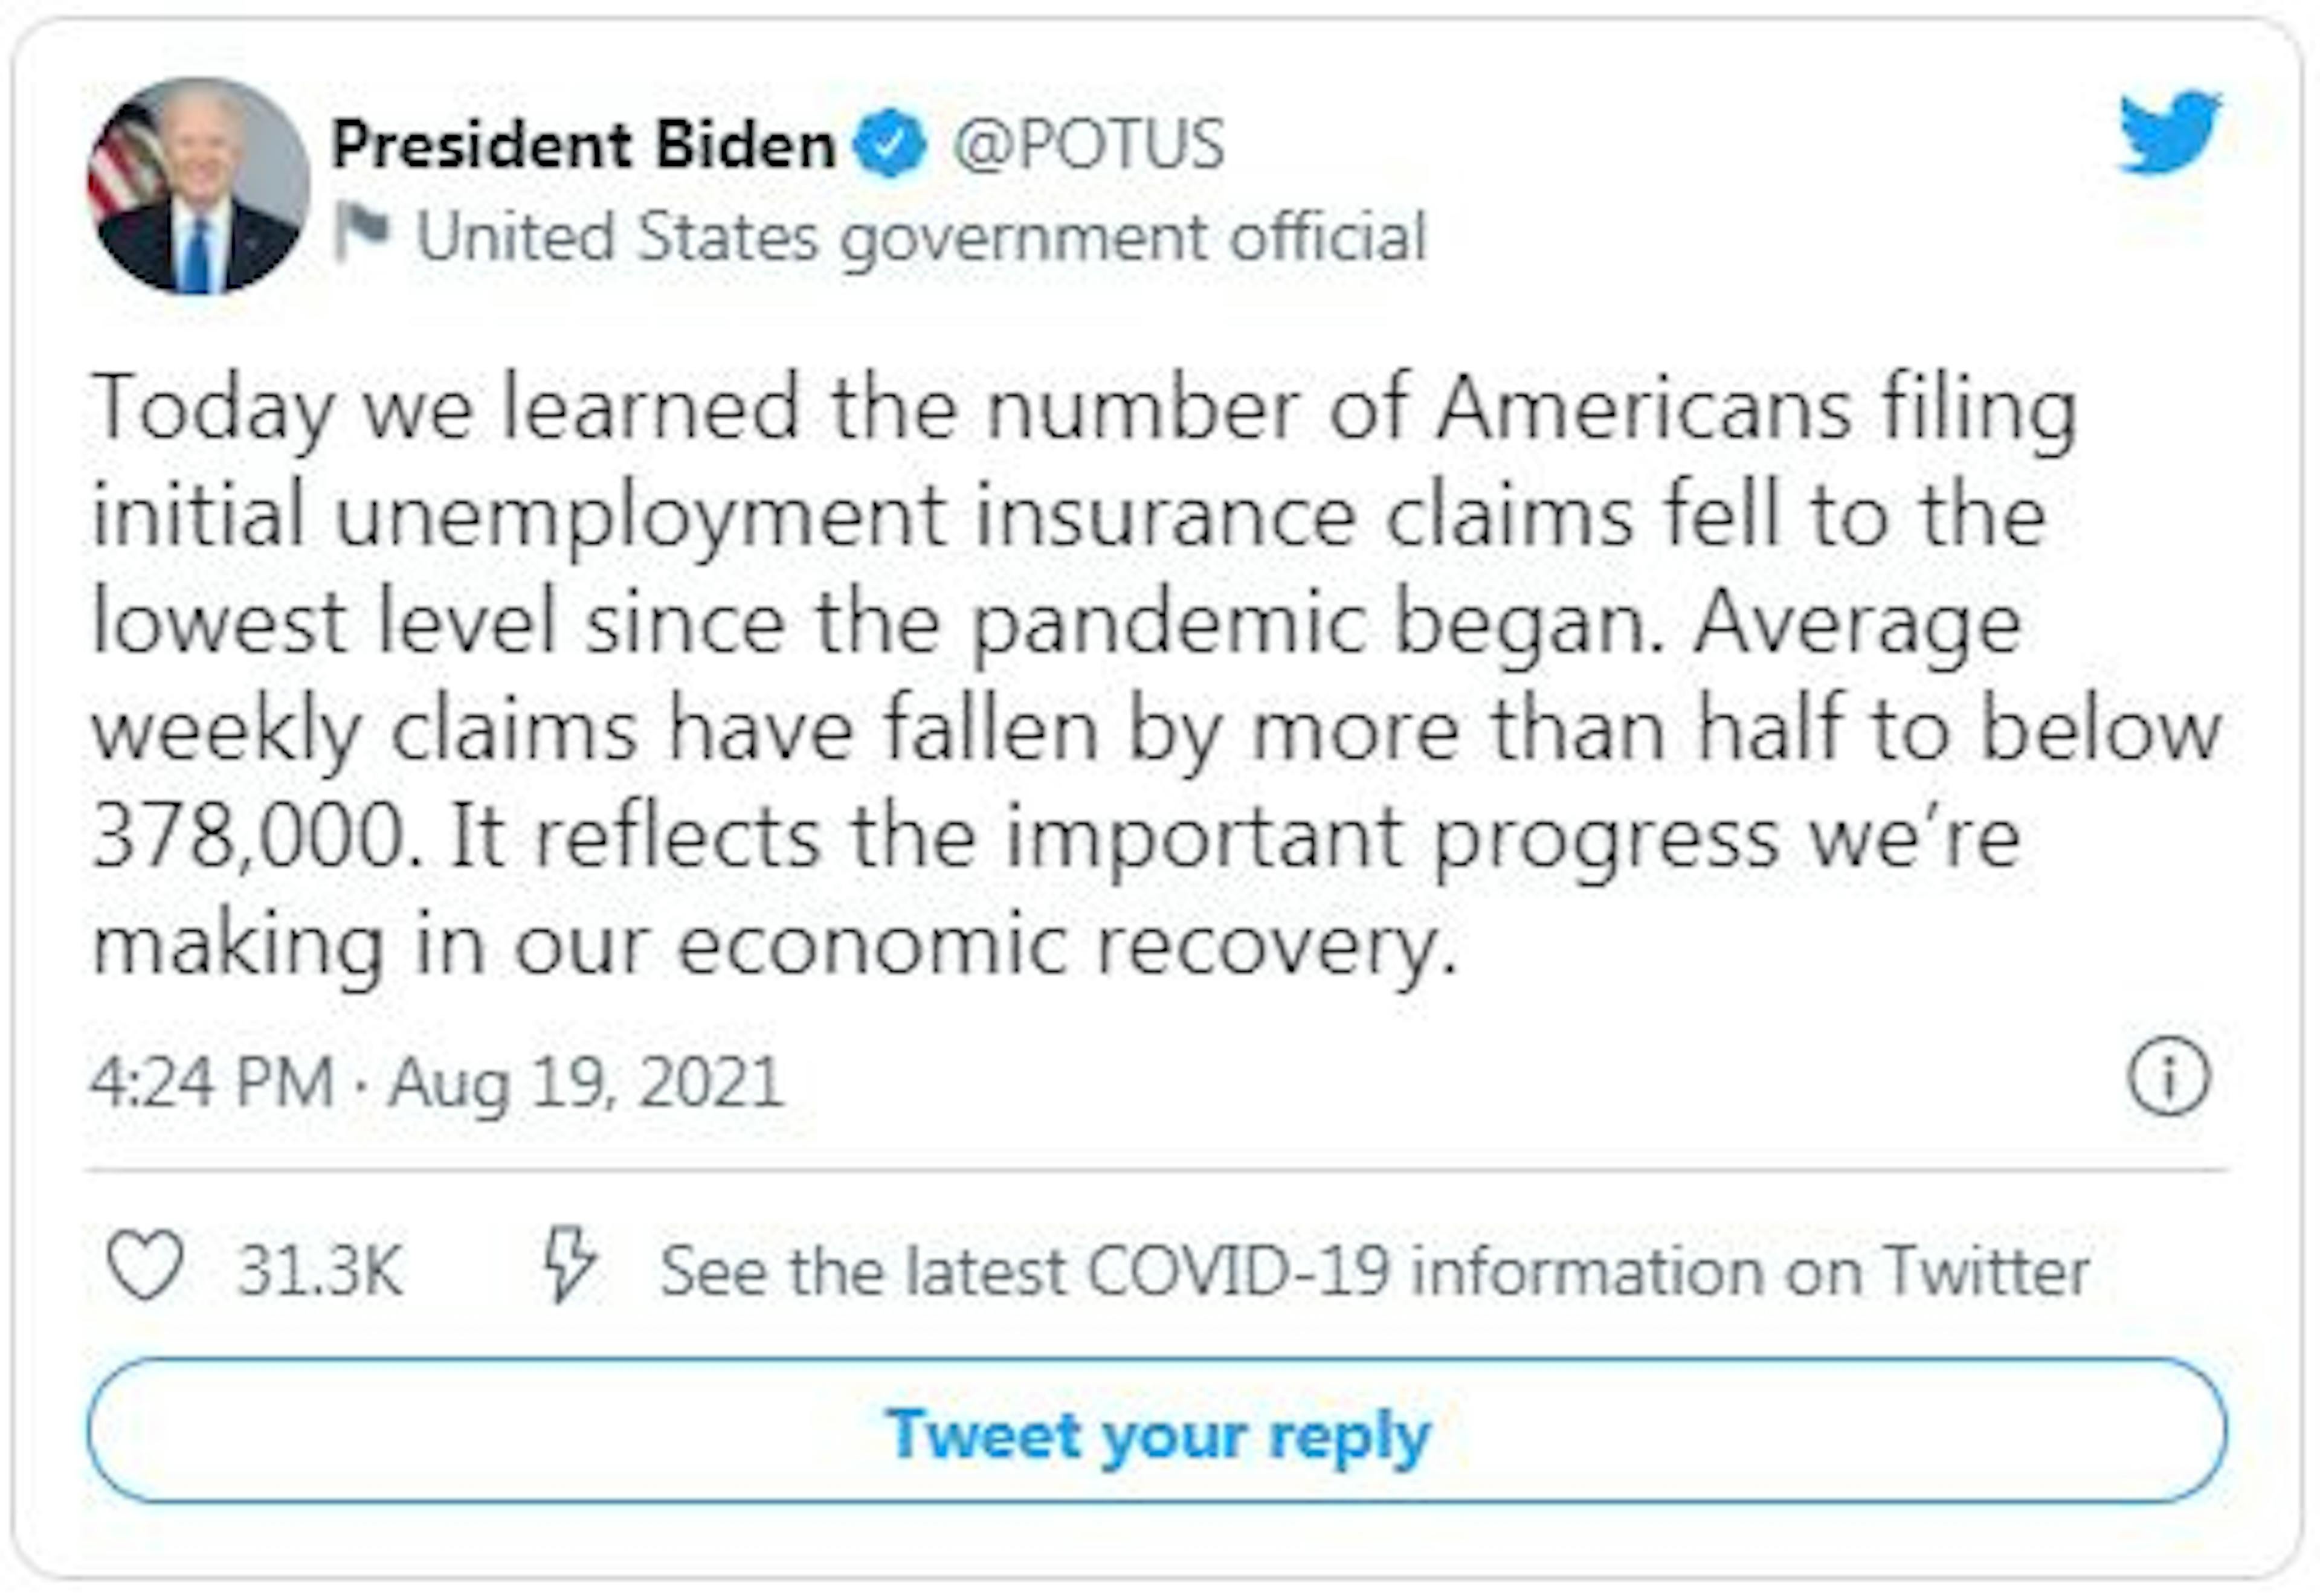Click the Aug 19, 2021 date
Screen dimensions: 2320x1596
coord(585,1082)
